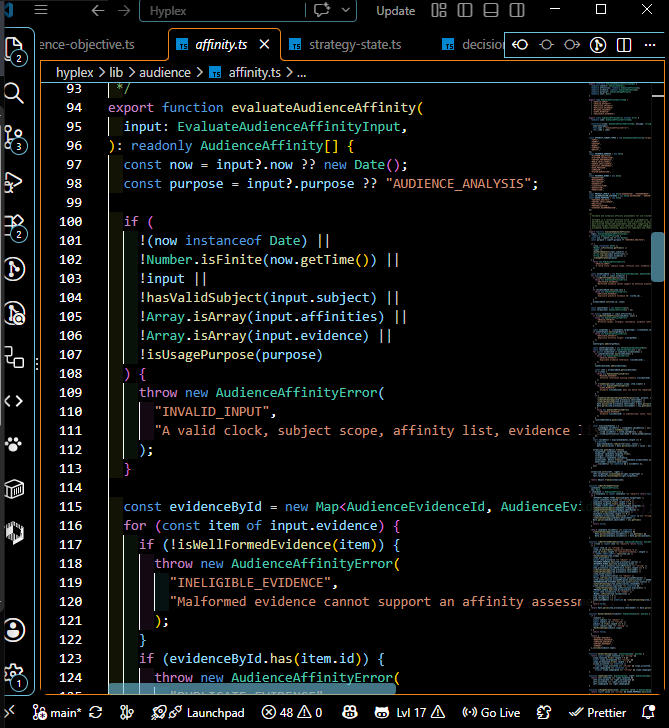Open the notifications bell

pos(648,712)
